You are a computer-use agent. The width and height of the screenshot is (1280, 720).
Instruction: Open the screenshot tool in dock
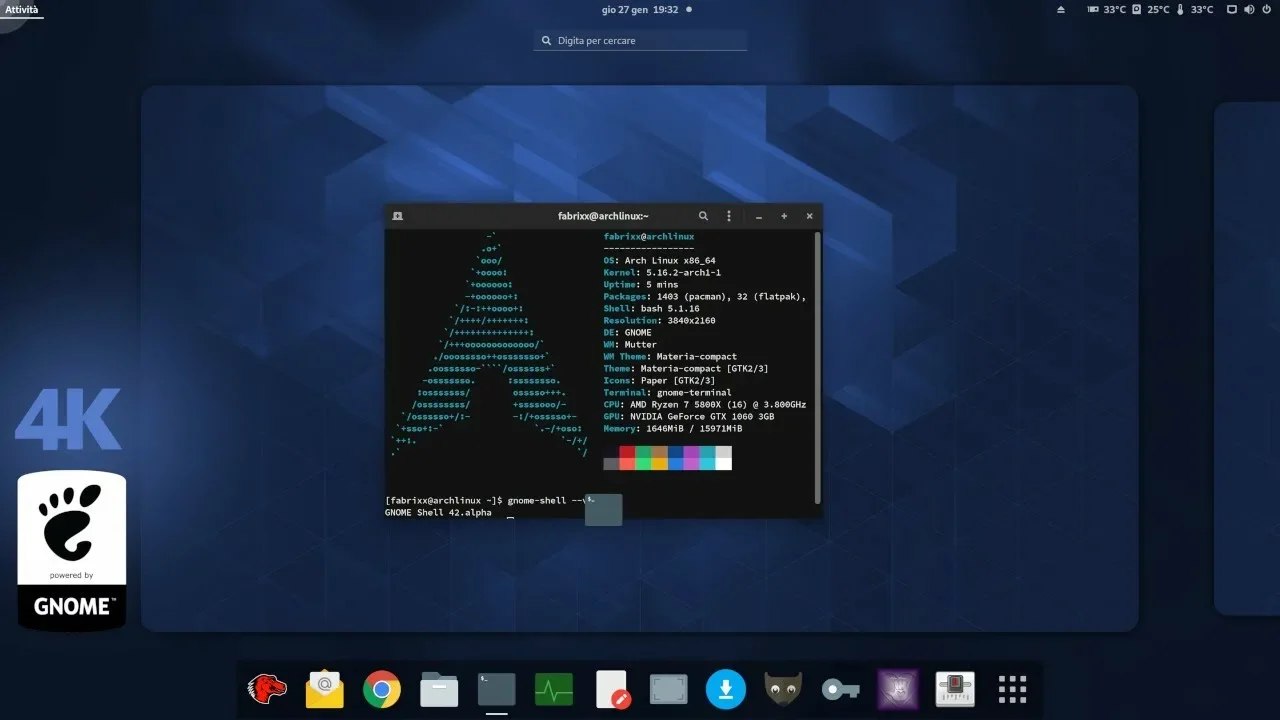click(668, 689)
